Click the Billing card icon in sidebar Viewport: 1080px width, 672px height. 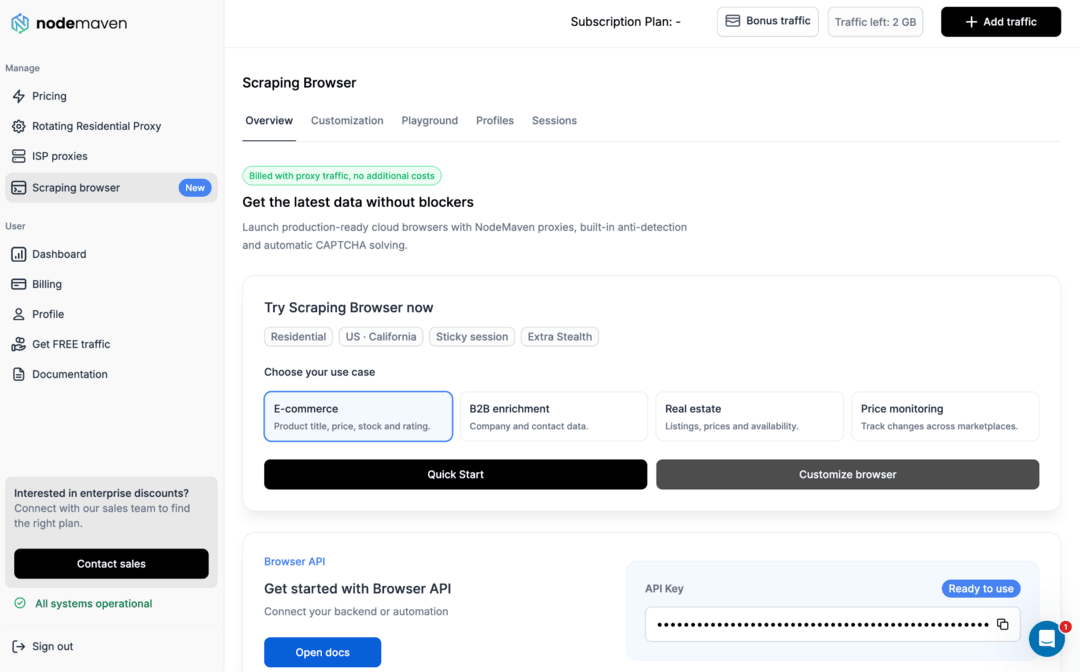pyautogui.click(x=19, y=284)
